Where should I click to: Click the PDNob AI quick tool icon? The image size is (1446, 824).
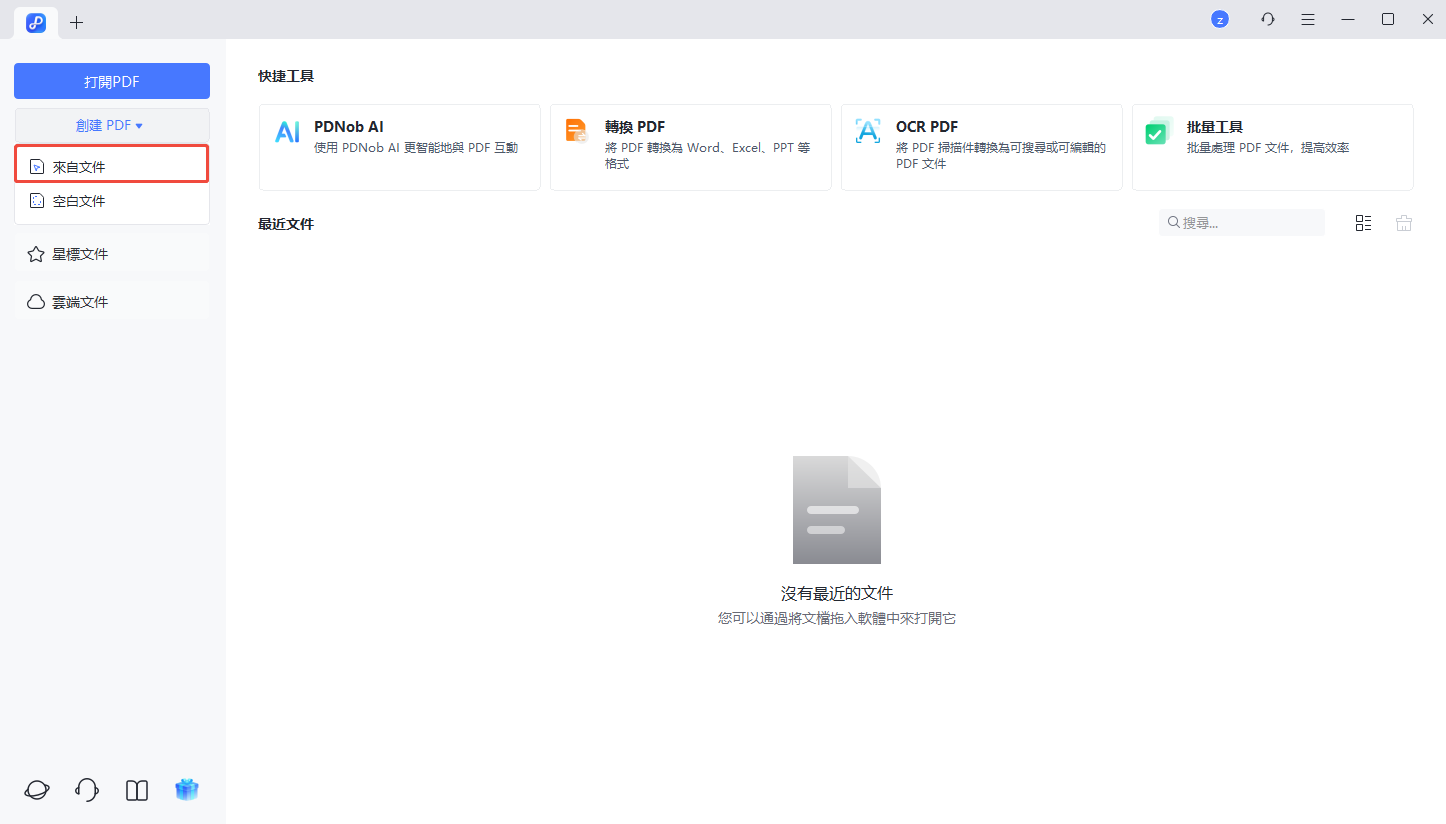(x=287, y=132)
